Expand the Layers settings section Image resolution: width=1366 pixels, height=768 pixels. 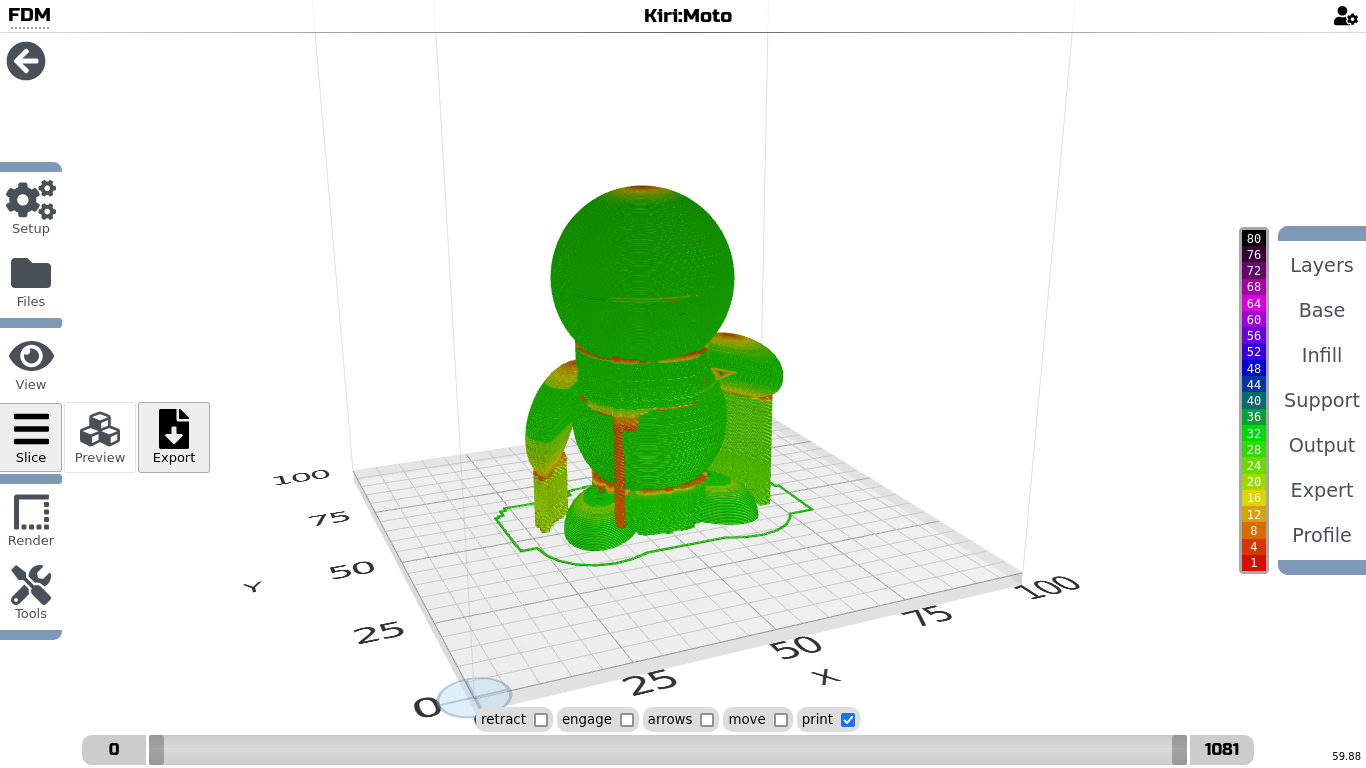1321,265
